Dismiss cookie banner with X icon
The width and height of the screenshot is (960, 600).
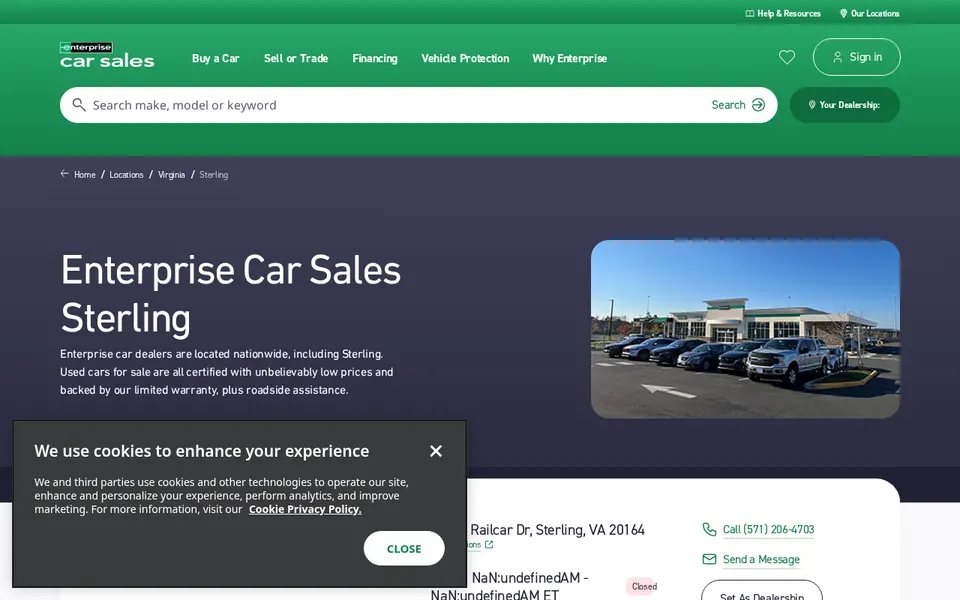point(436,451)
